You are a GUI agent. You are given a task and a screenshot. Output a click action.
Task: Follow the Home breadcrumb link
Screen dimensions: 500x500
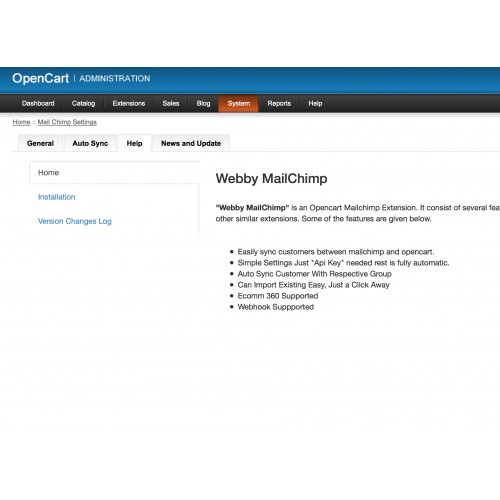coord(21,122)
